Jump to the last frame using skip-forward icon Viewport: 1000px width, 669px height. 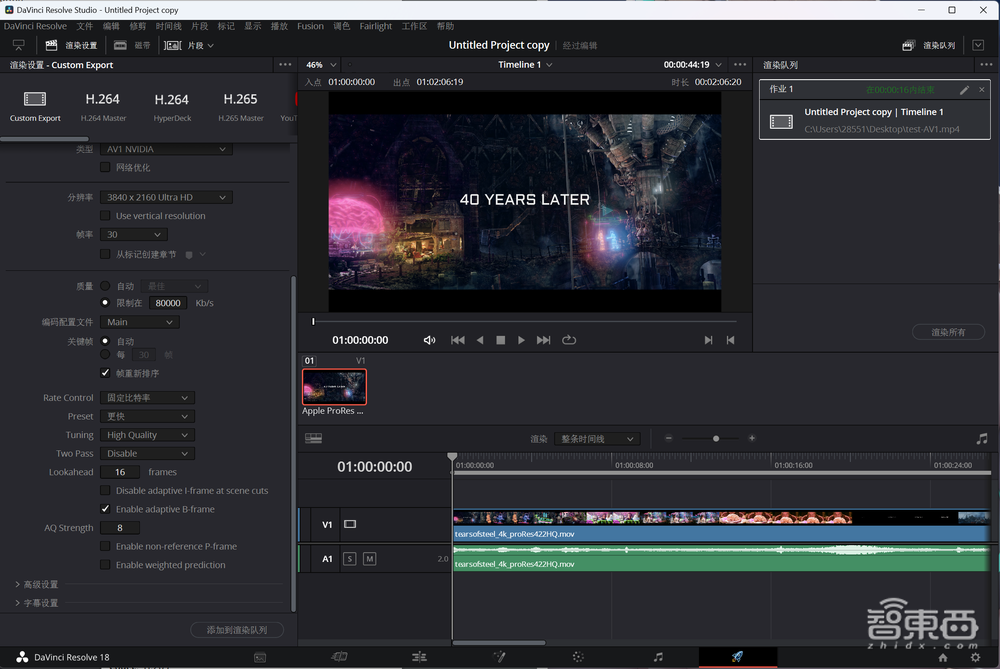click(x=543, y=340)
